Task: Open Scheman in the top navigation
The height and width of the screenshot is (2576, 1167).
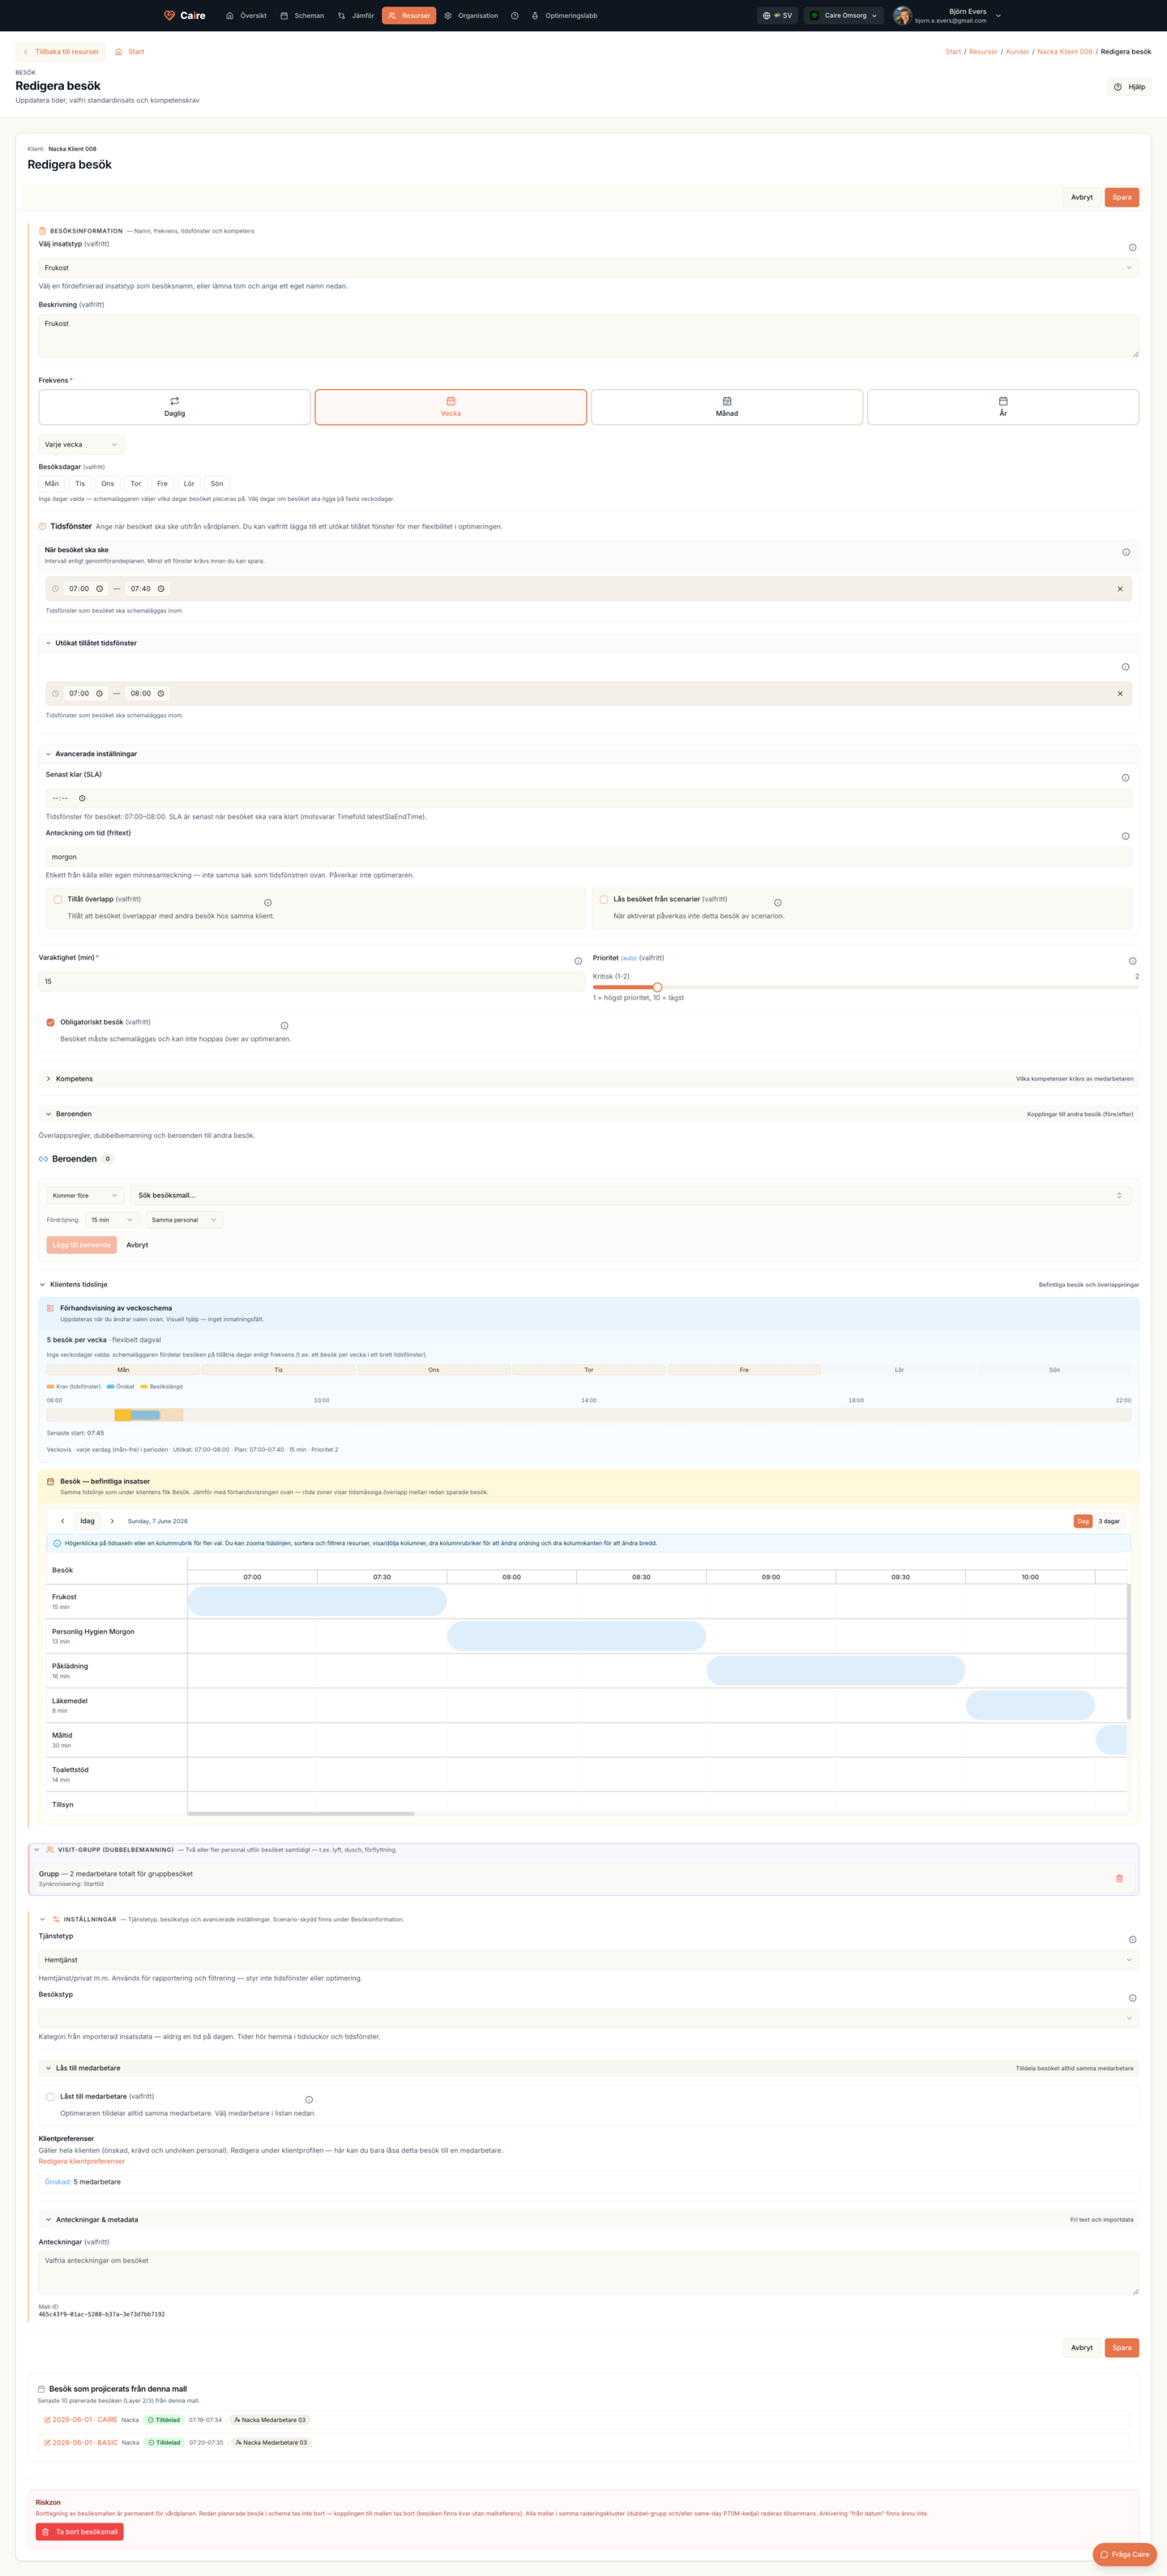Action: pos(302,16)
